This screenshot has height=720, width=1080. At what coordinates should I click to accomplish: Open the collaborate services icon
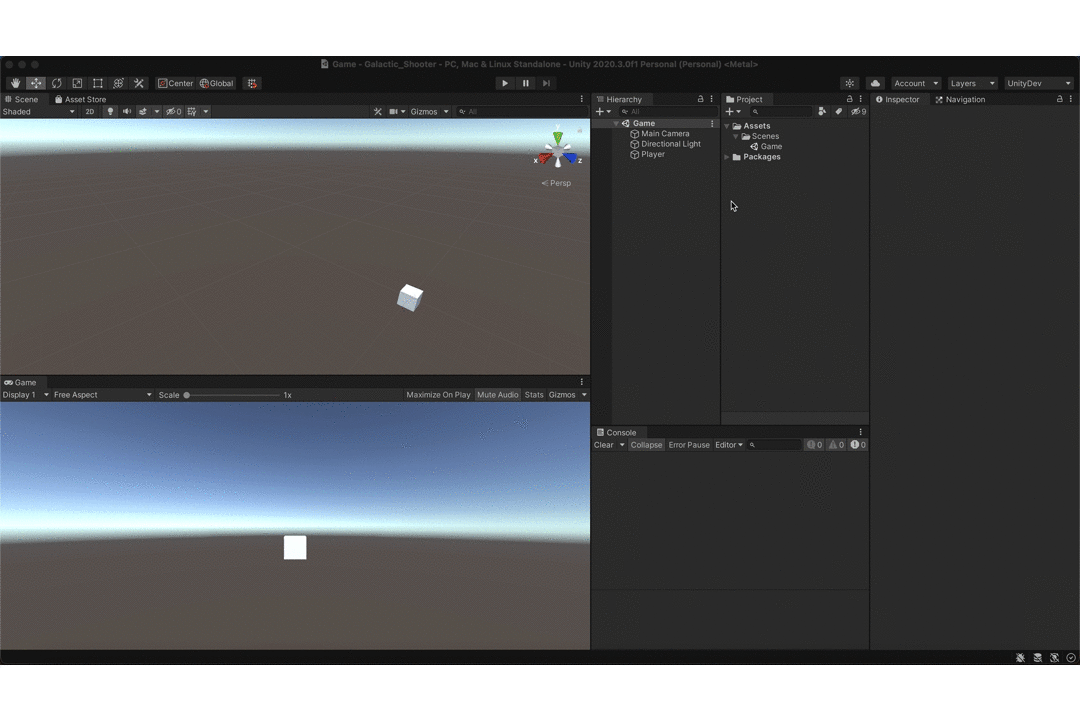[x=850, y=83]
